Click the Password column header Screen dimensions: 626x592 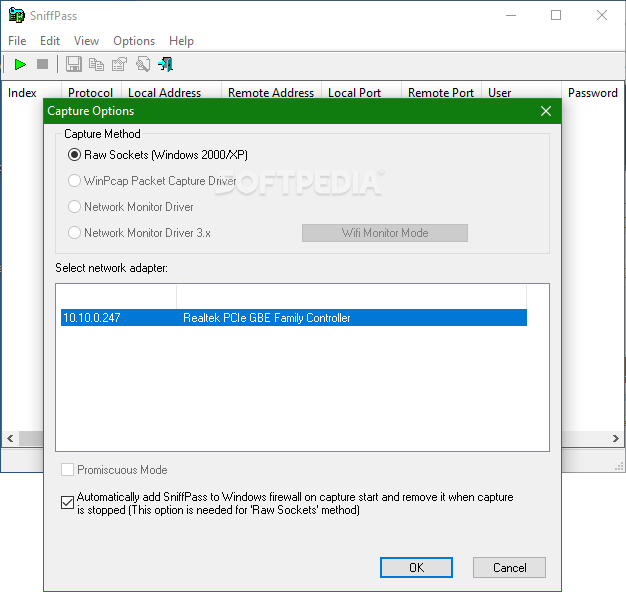point(592,93)
